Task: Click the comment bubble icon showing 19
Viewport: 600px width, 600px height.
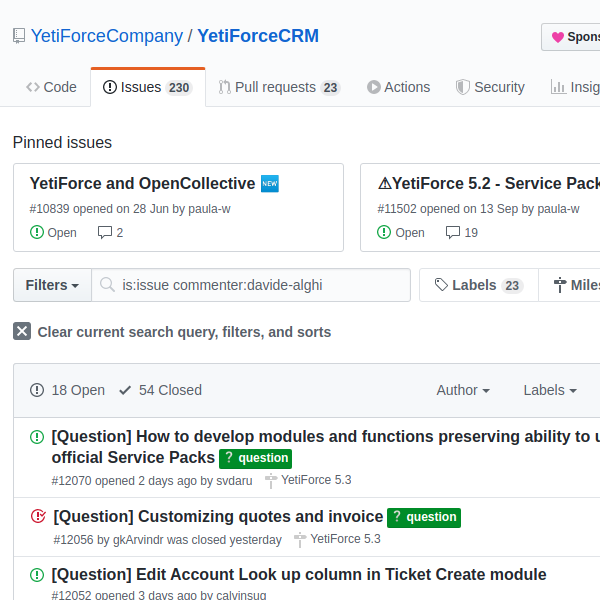Action: (x=453, y=232)
